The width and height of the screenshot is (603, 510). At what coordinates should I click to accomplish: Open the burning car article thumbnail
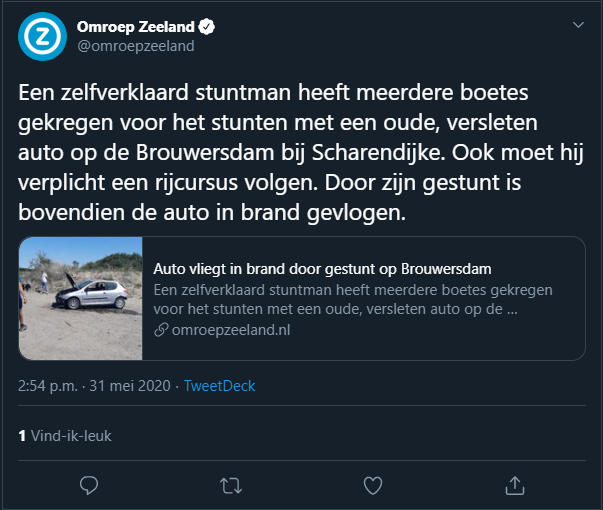(80, 298)
